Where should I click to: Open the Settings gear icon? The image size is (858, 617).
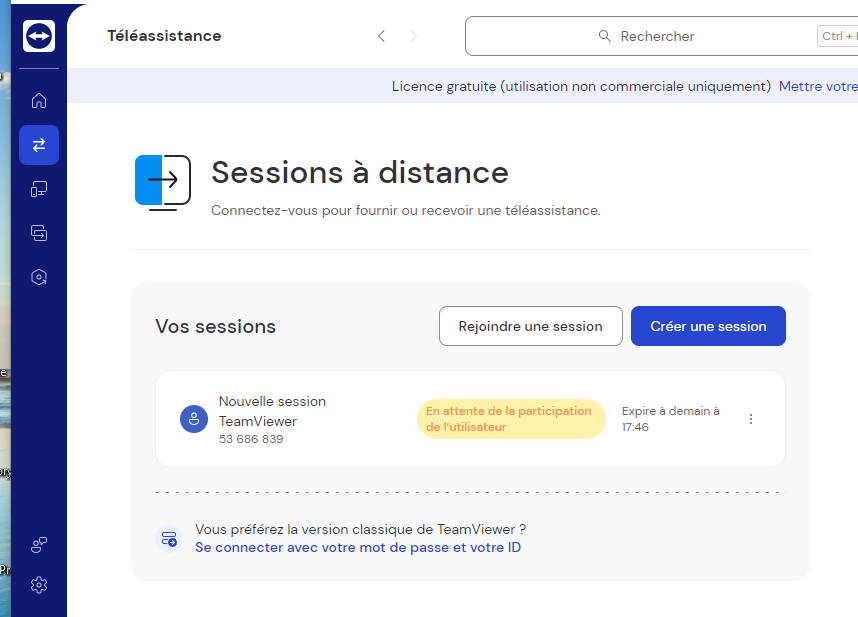(39, 585)
